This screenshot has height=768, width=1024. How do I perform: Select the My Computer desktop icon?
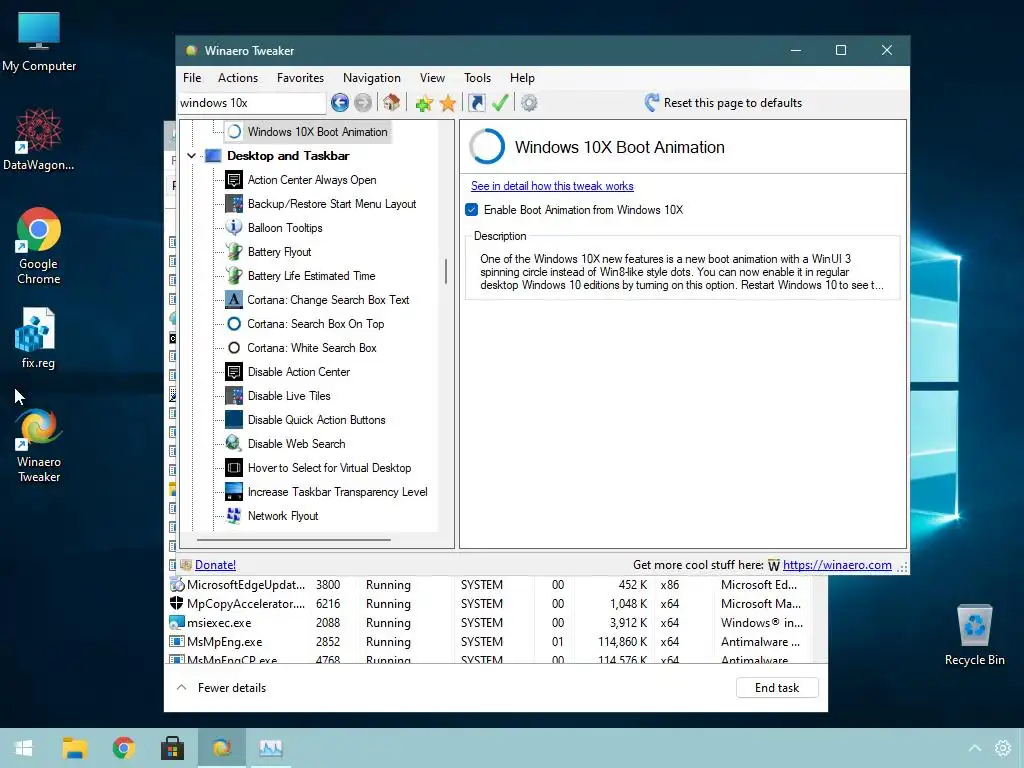click(x=39, y=42)
